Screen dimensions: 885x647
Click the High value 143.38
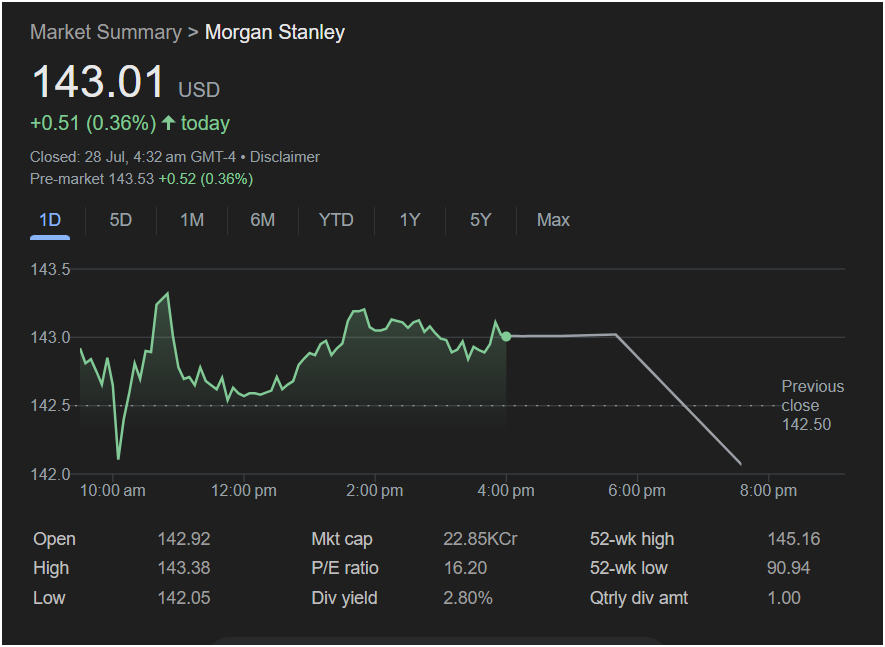click(x=184, y=568)
